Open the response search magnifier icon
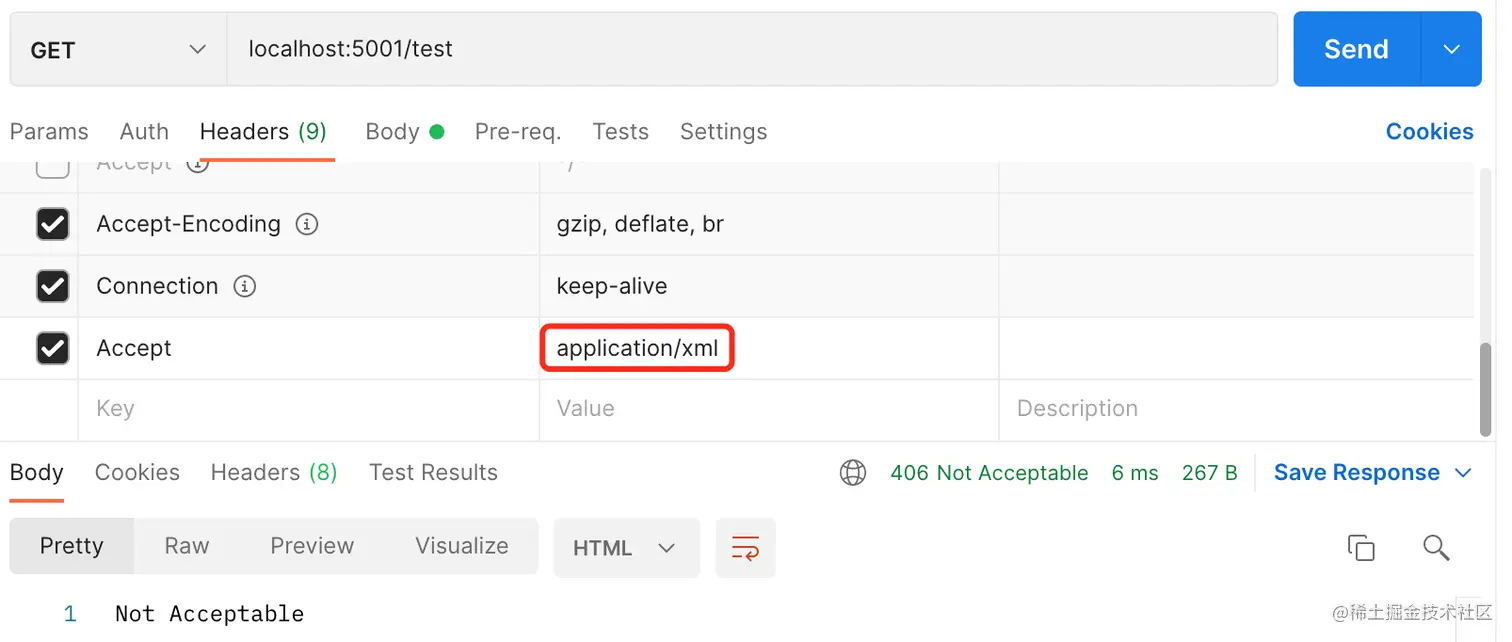 [1436, 547]
